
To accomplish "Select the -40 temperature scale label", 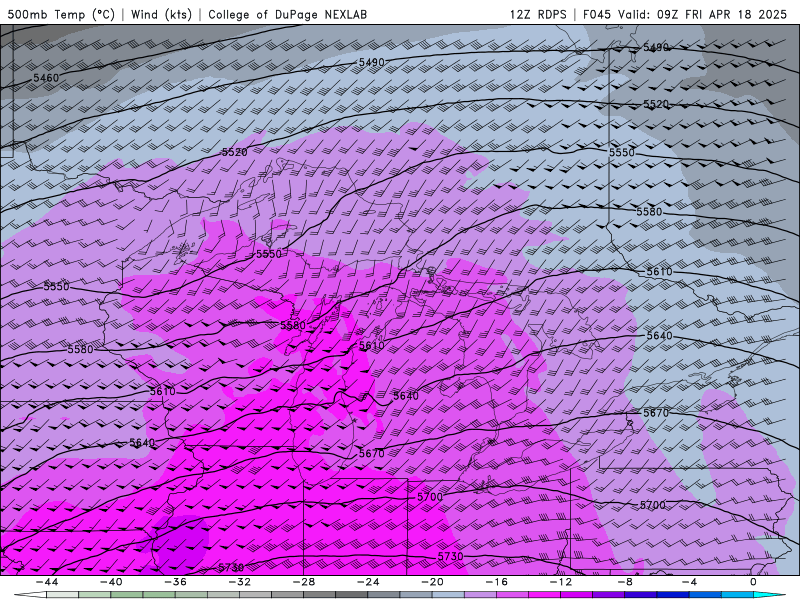I will pyautogui.click(x=111, y=582).
